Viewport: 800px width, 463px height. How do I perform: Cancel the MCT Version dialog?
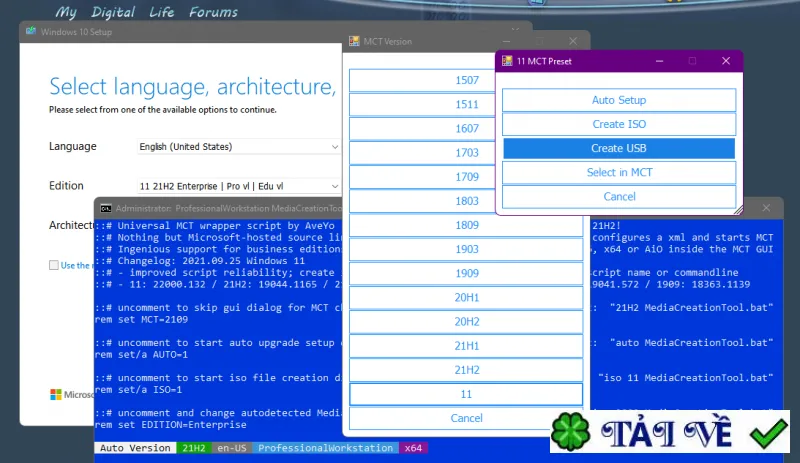click(x=466, y=418)
